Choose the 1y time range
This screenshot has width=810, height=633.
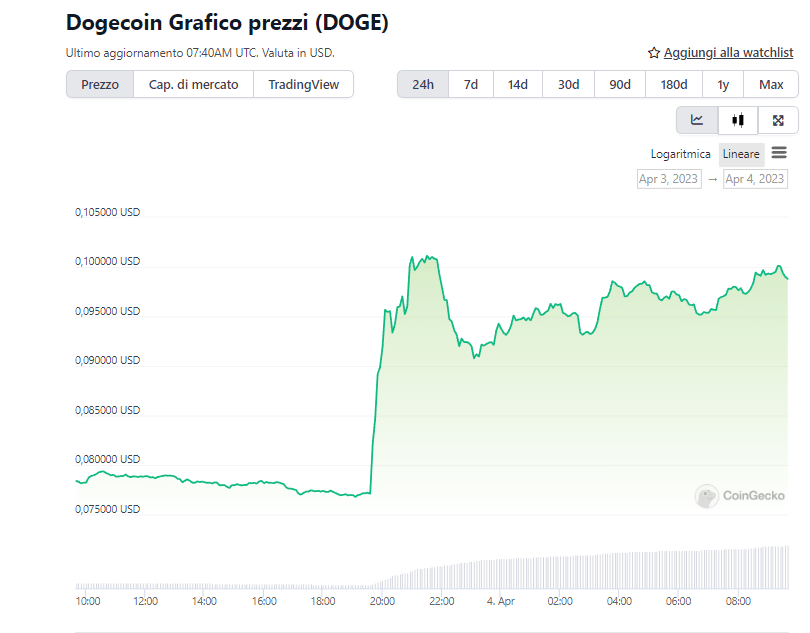723,84
